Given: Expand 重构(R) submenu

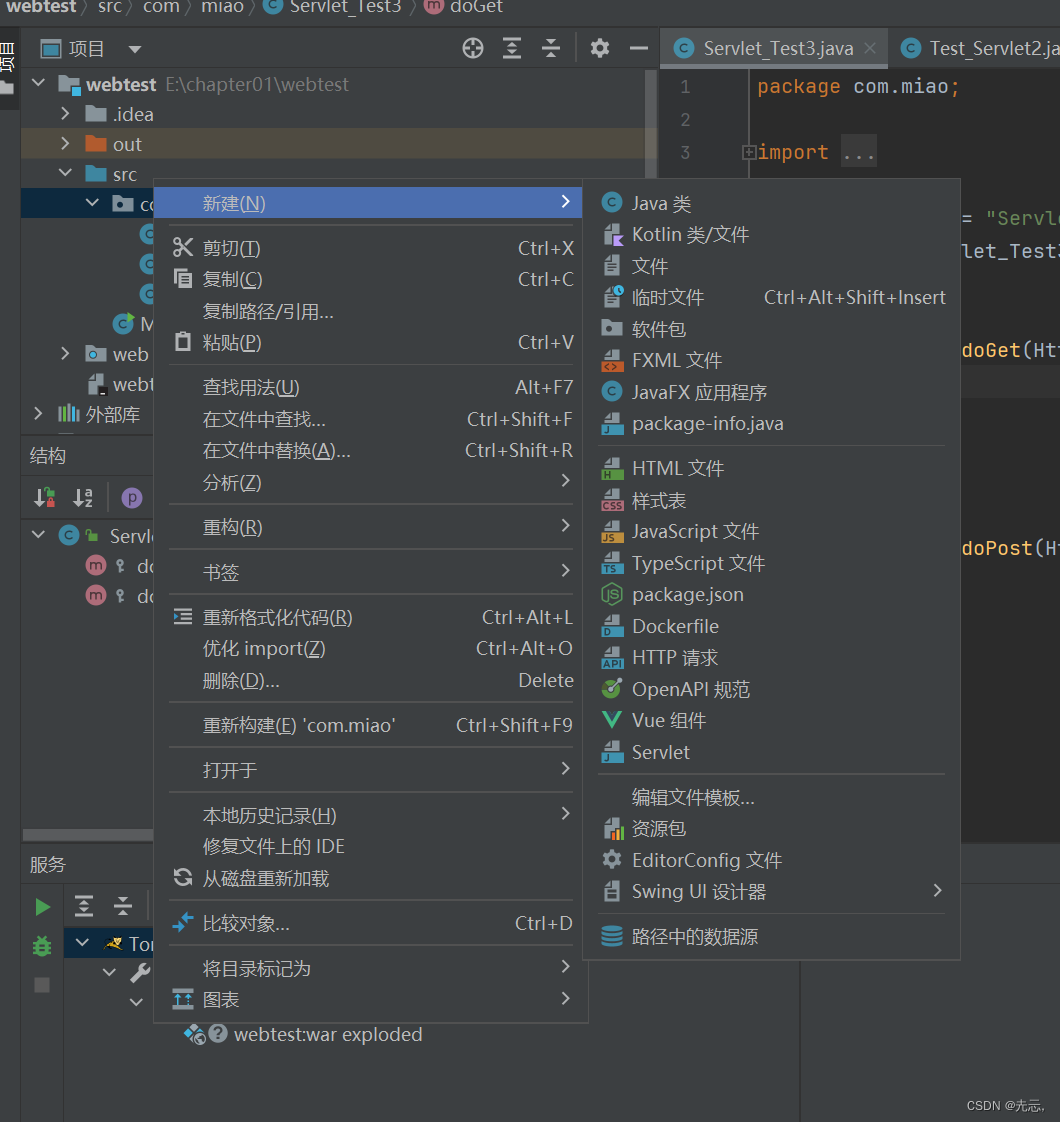Looking at the screenshot, I should click(x=371, y=527).
